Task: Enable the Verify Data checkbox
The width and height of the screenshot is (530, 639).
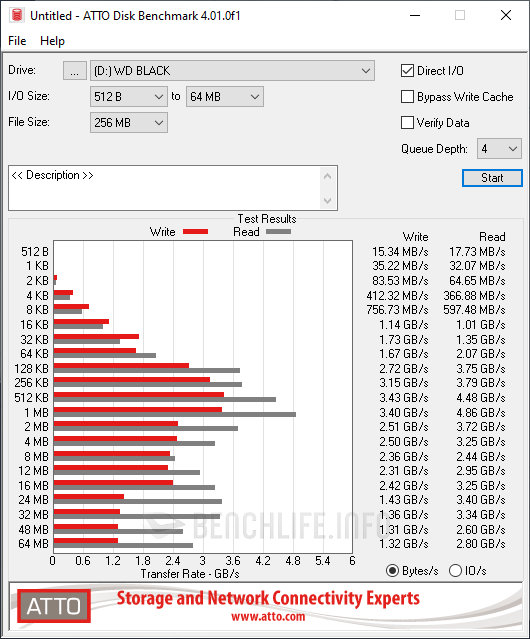Action: pos(407,123)
